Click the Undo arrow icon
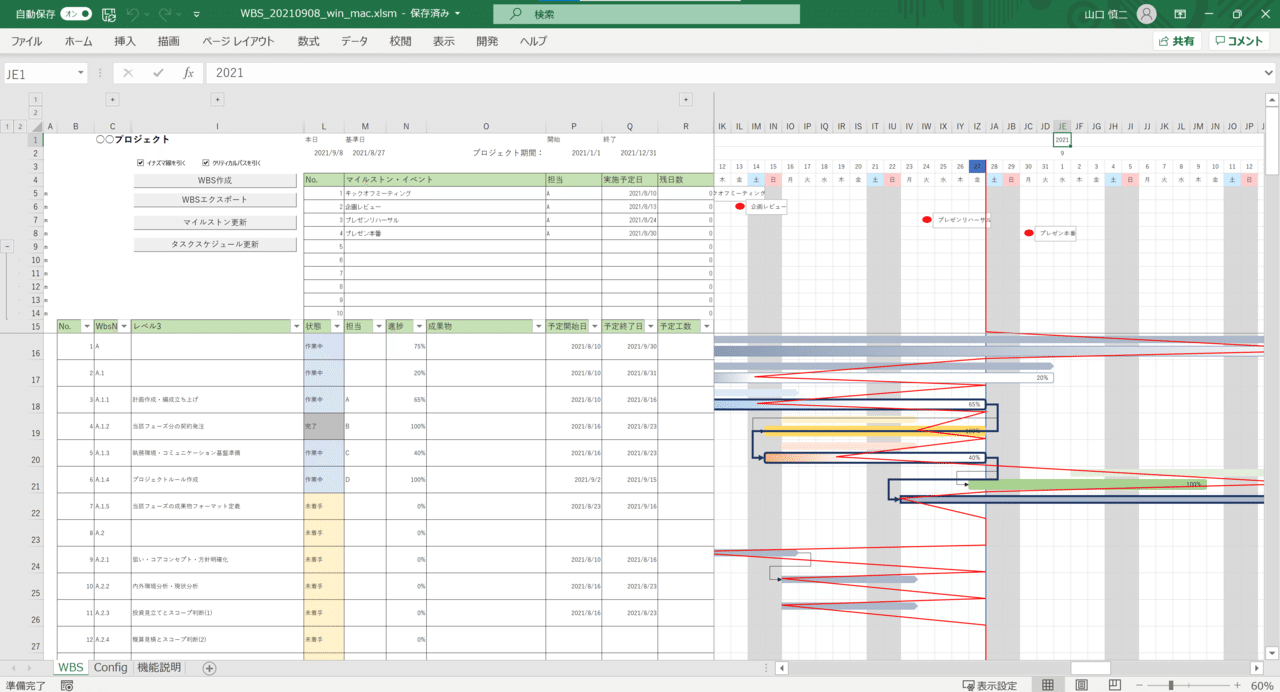This screenshot has height=692, width=1280. click(x=134, y=14)
